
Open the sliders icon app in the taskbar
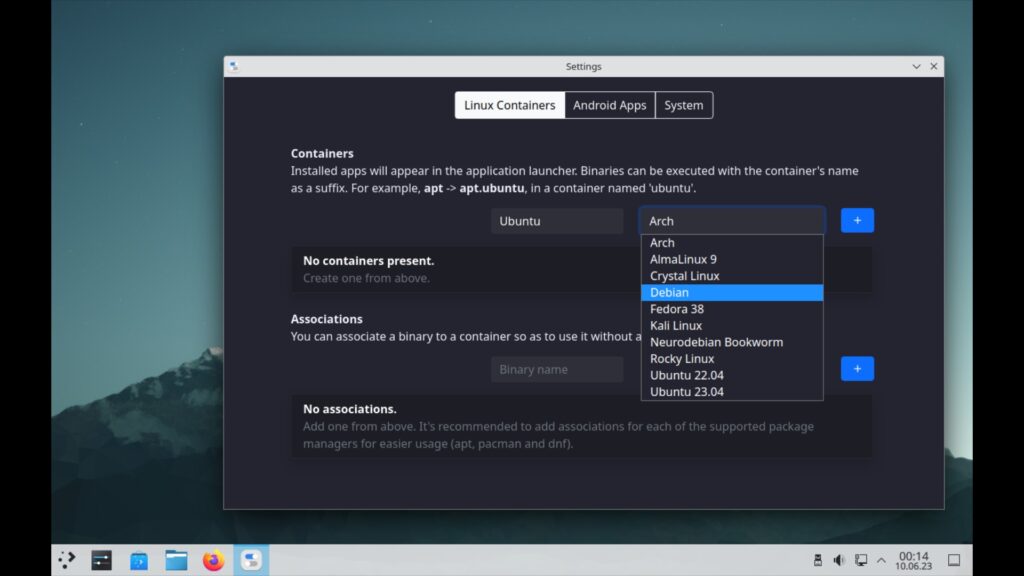[x=101, y=560]
